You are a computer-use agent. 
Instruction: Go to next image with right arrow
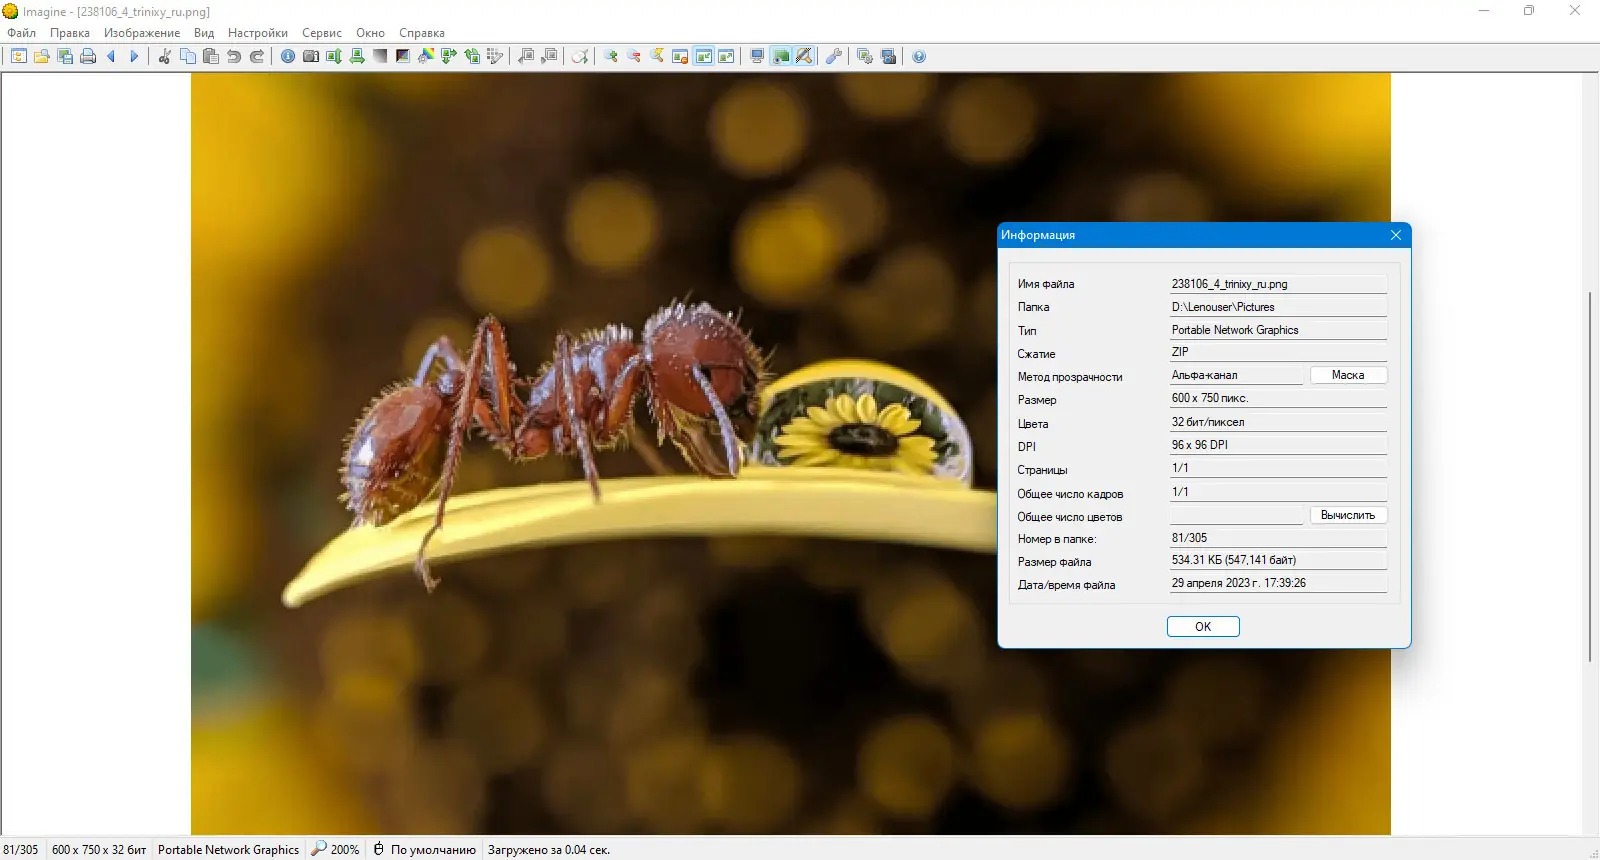coord(134,56)
